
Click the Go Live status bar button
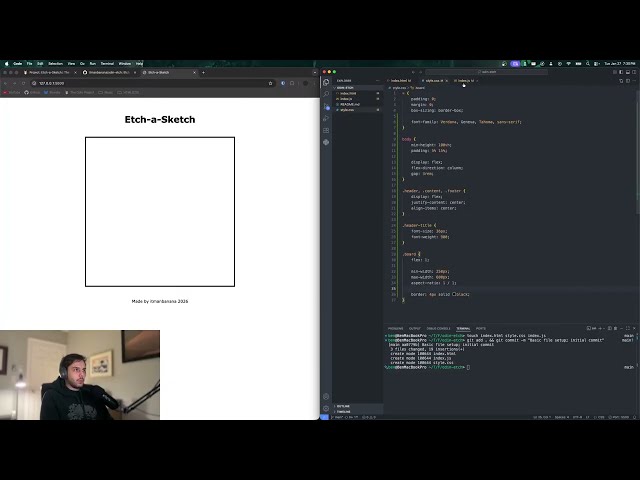coord(619,417)
